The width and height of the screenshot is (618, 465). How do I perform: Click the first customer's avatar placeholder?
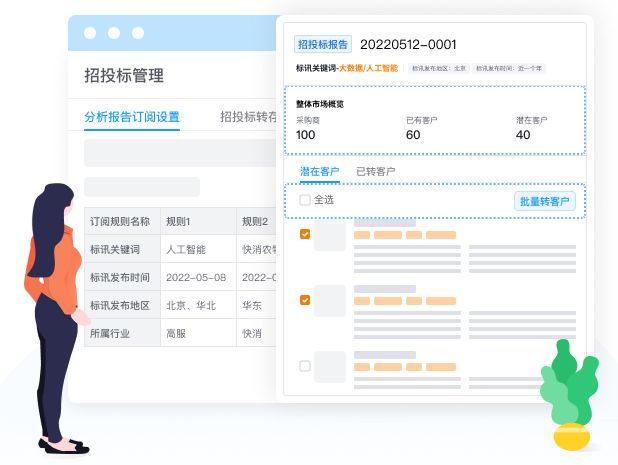pos(329,235)
